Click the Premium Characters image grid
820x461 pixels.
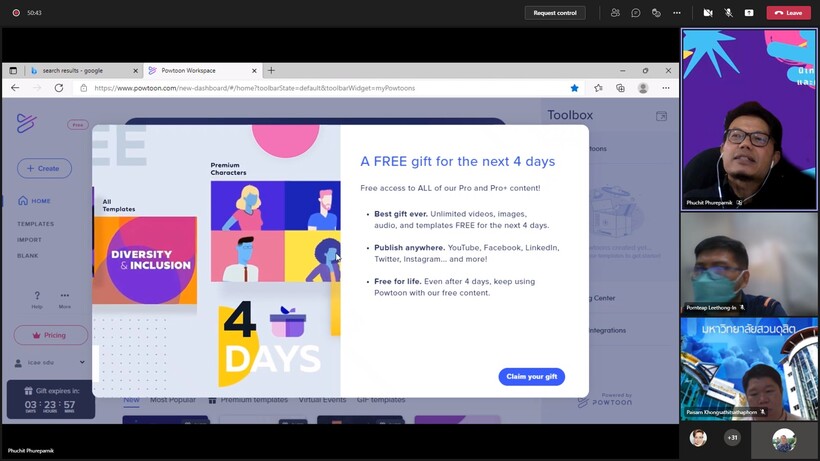coord(276,231)
